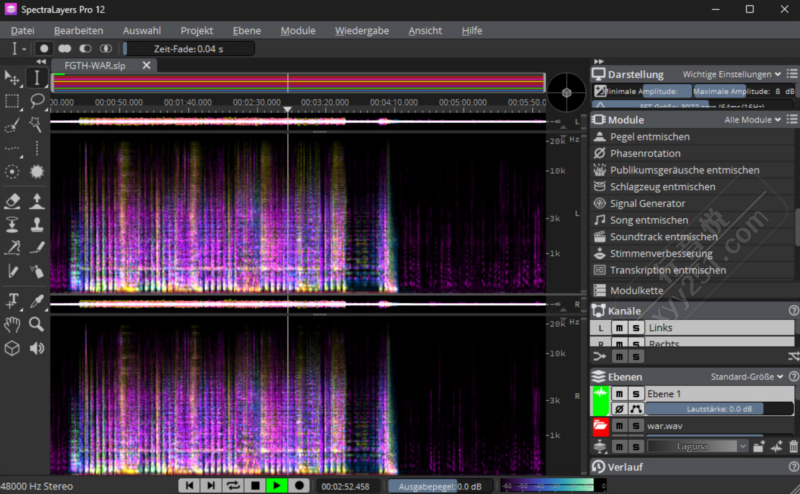Open the Datei menu
800x494 pixels.
pyautogui.click(x=22, y=31)
